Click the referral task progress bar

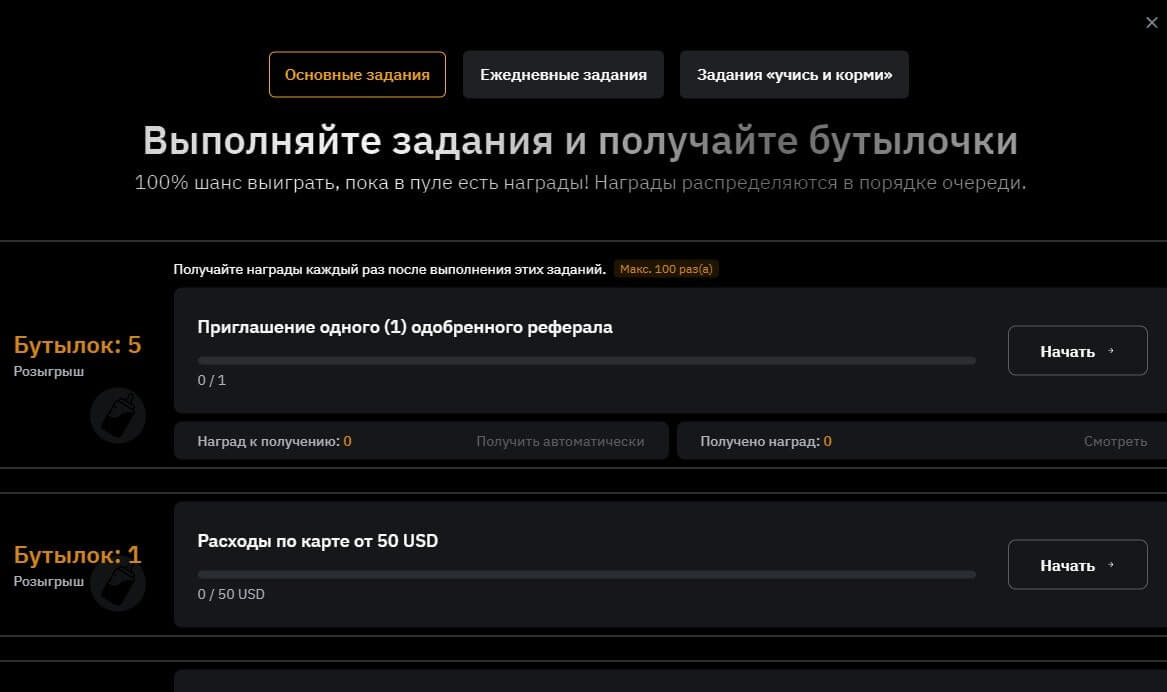[586, 360]
